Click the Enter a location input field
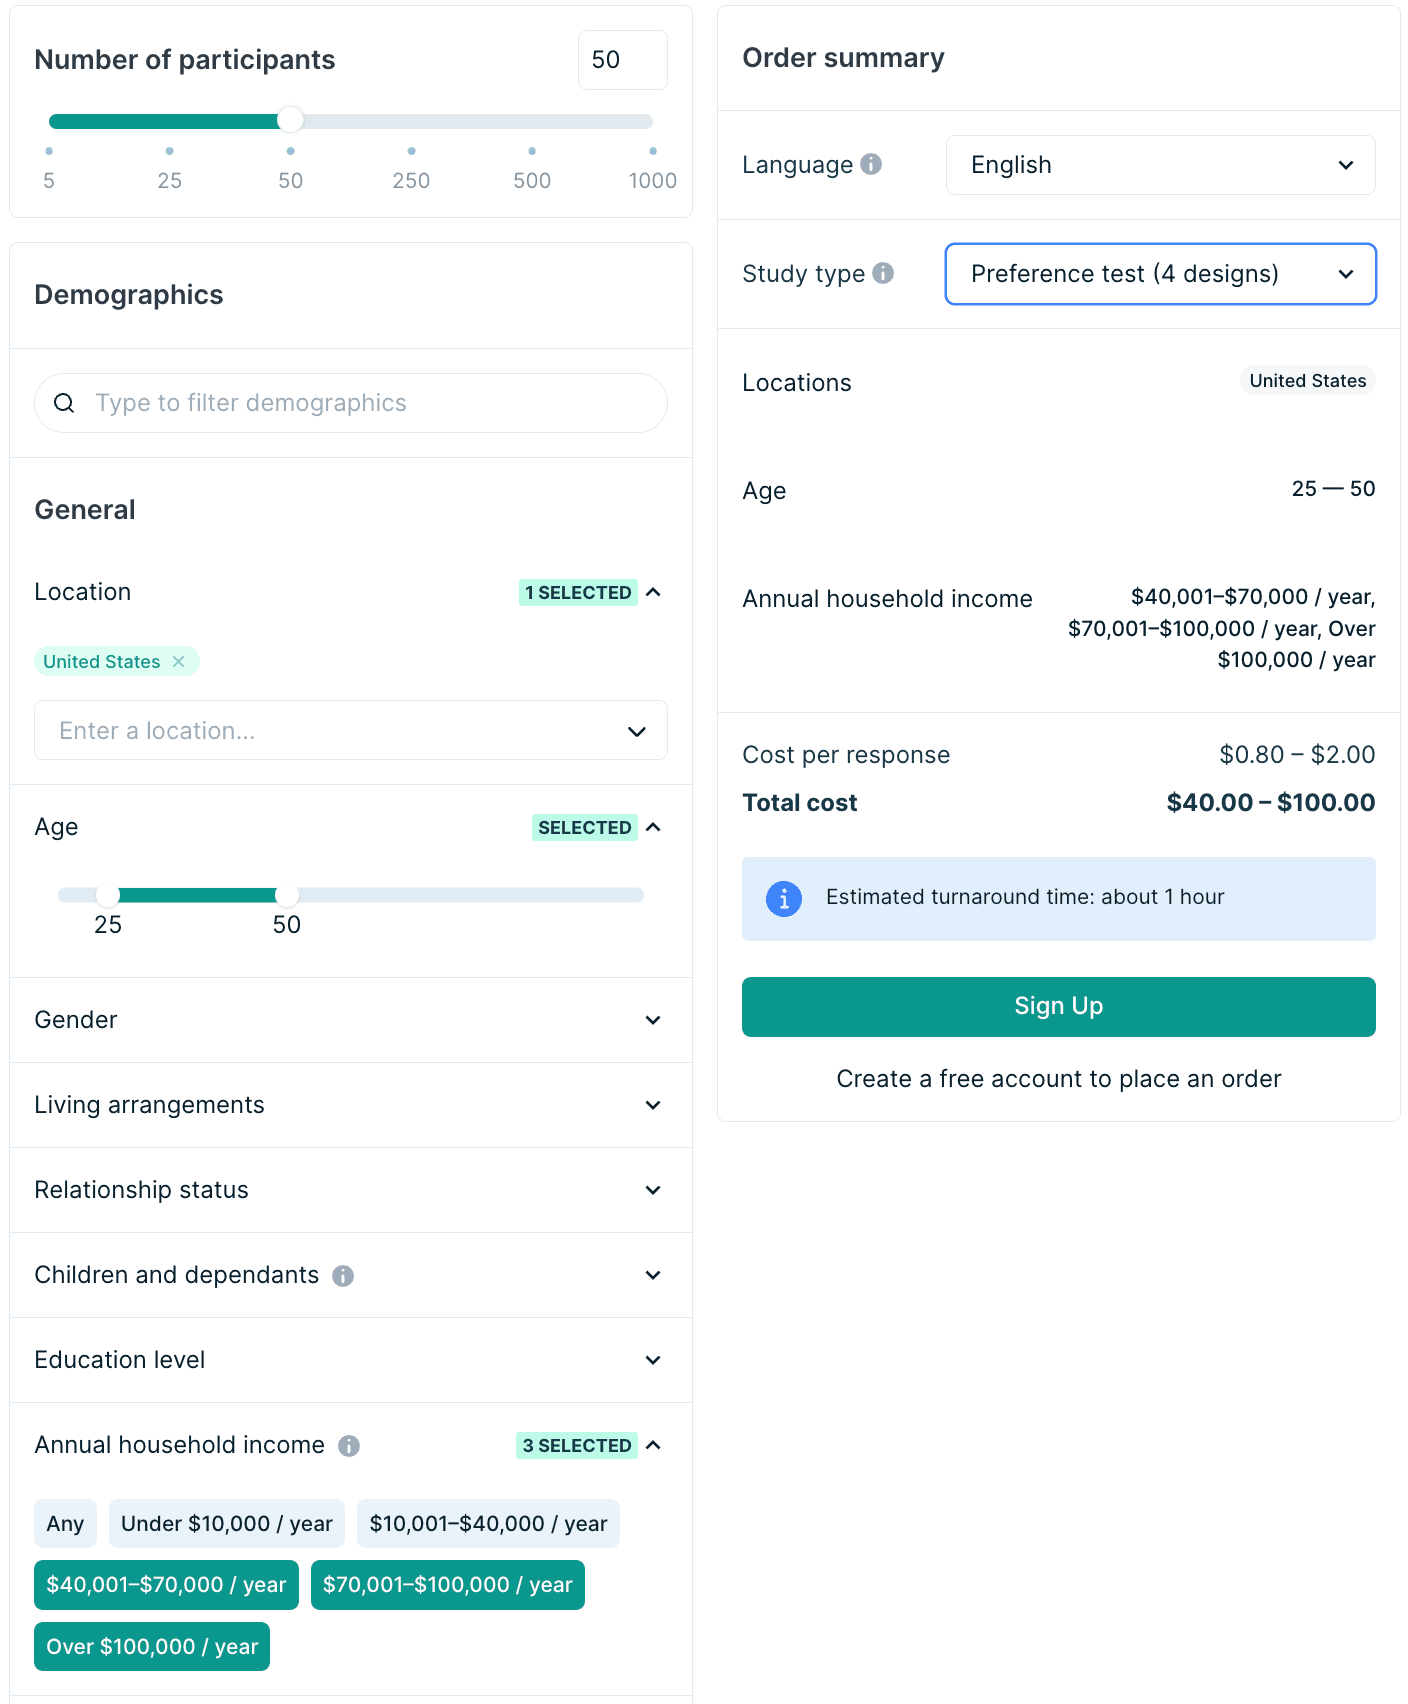 coord(330,731)
